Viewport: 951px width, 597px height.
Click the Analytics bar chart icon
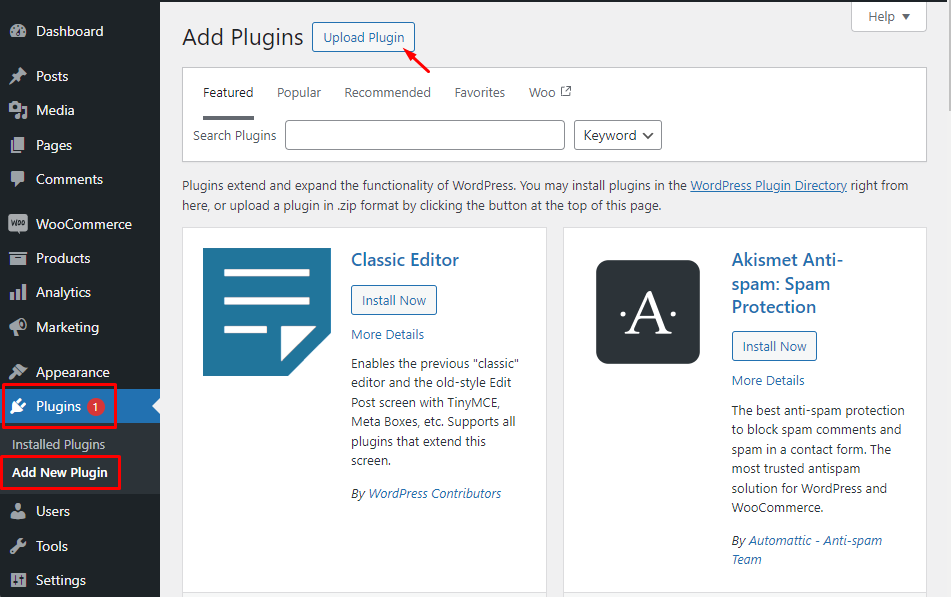18,292
